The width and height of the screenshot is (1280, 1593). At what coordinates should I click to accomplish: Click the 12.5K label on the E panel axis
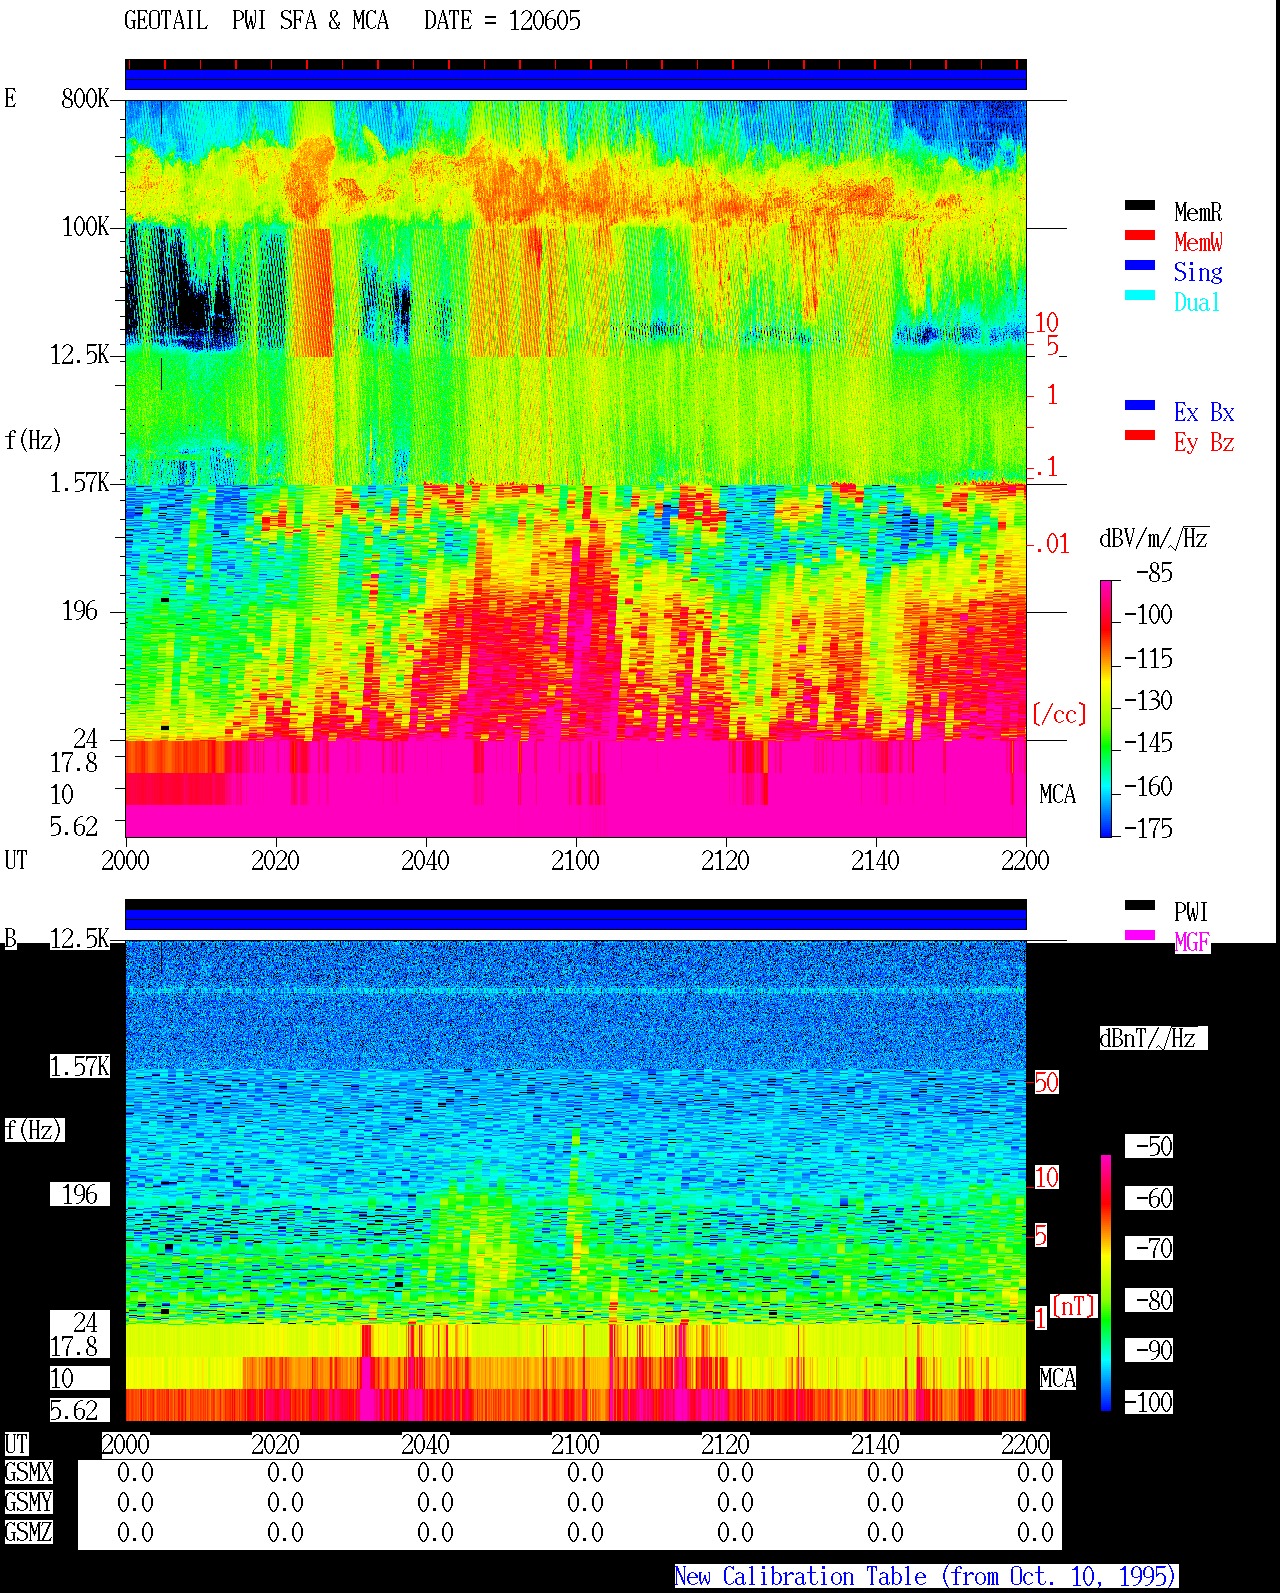tap(80, 355)
